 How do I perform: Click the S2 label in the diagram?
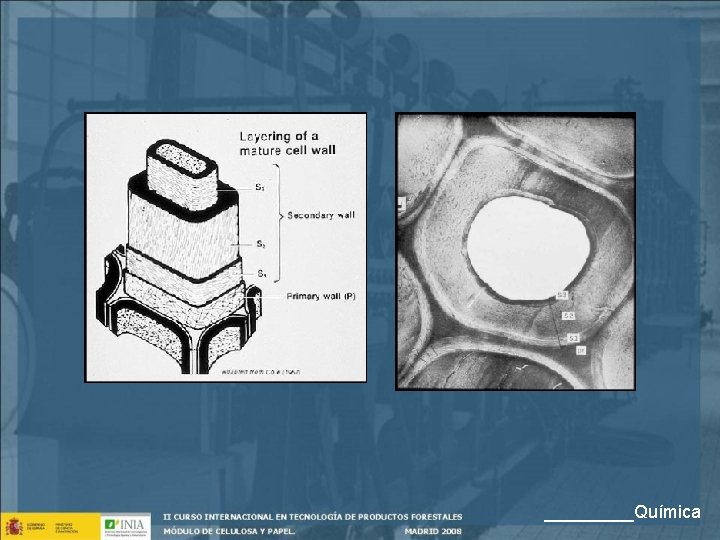pyautogui.click(x=261, y=244)
